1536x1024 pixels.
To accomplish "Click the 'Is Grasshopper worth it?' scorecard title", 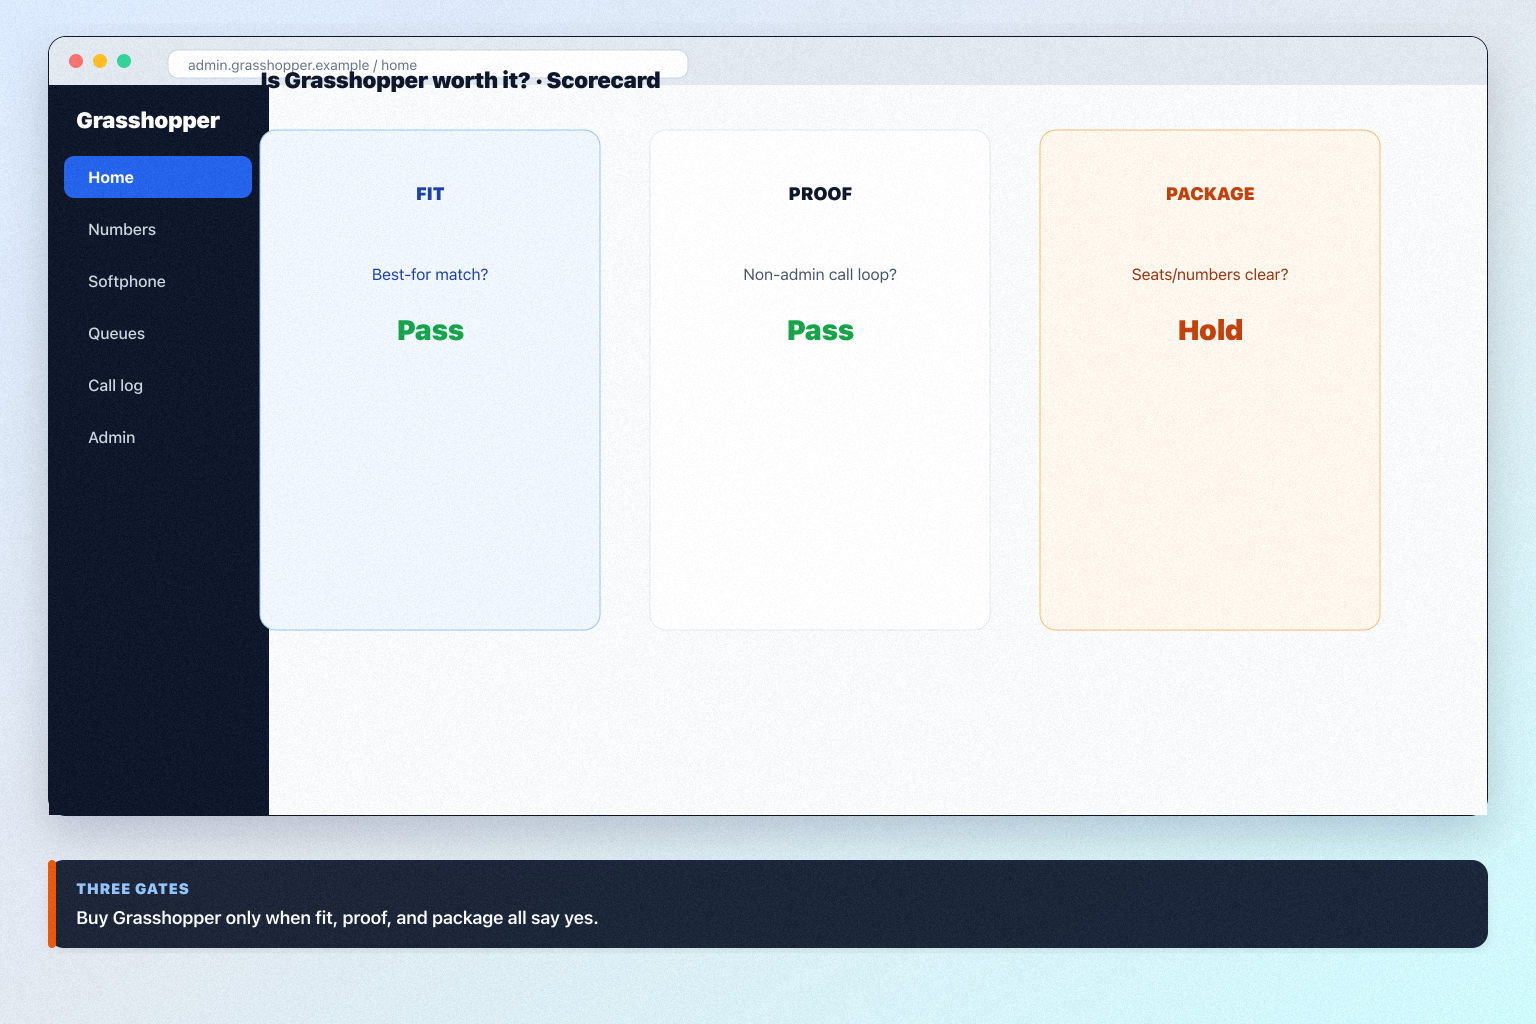I will pos(461,80).
